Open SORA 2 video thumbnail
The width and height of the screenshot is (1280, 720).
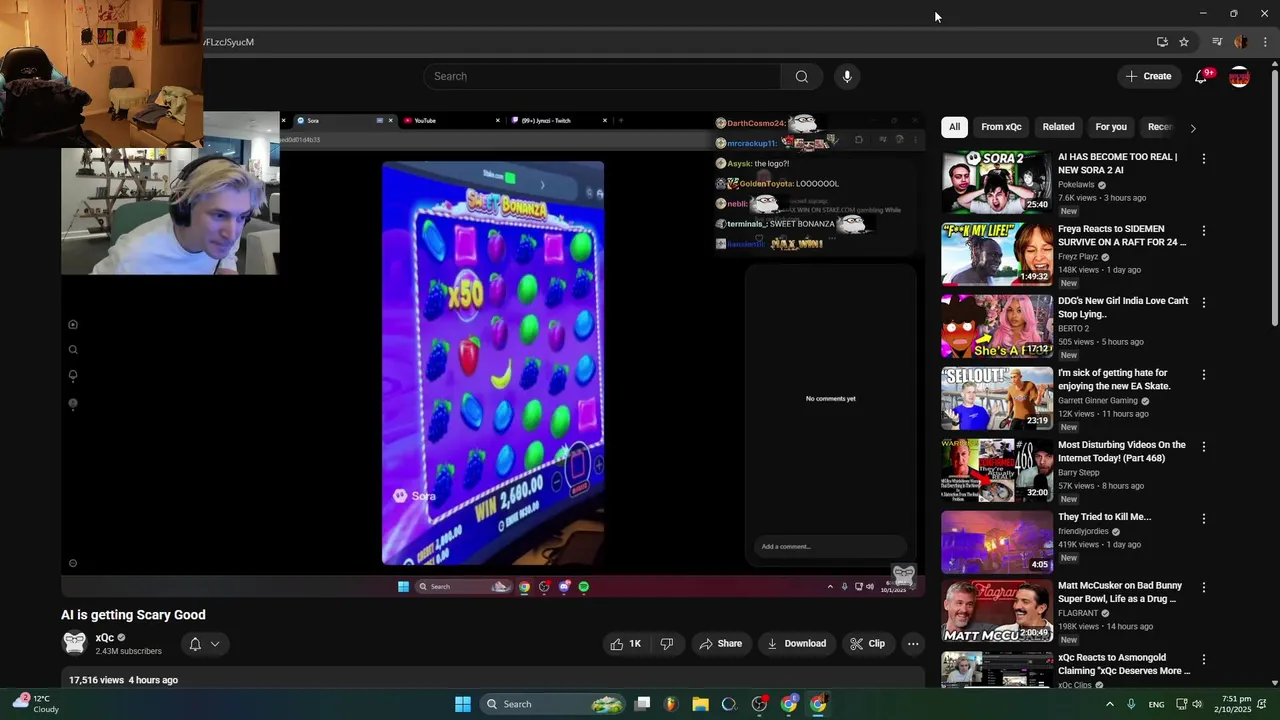(996, 182)
